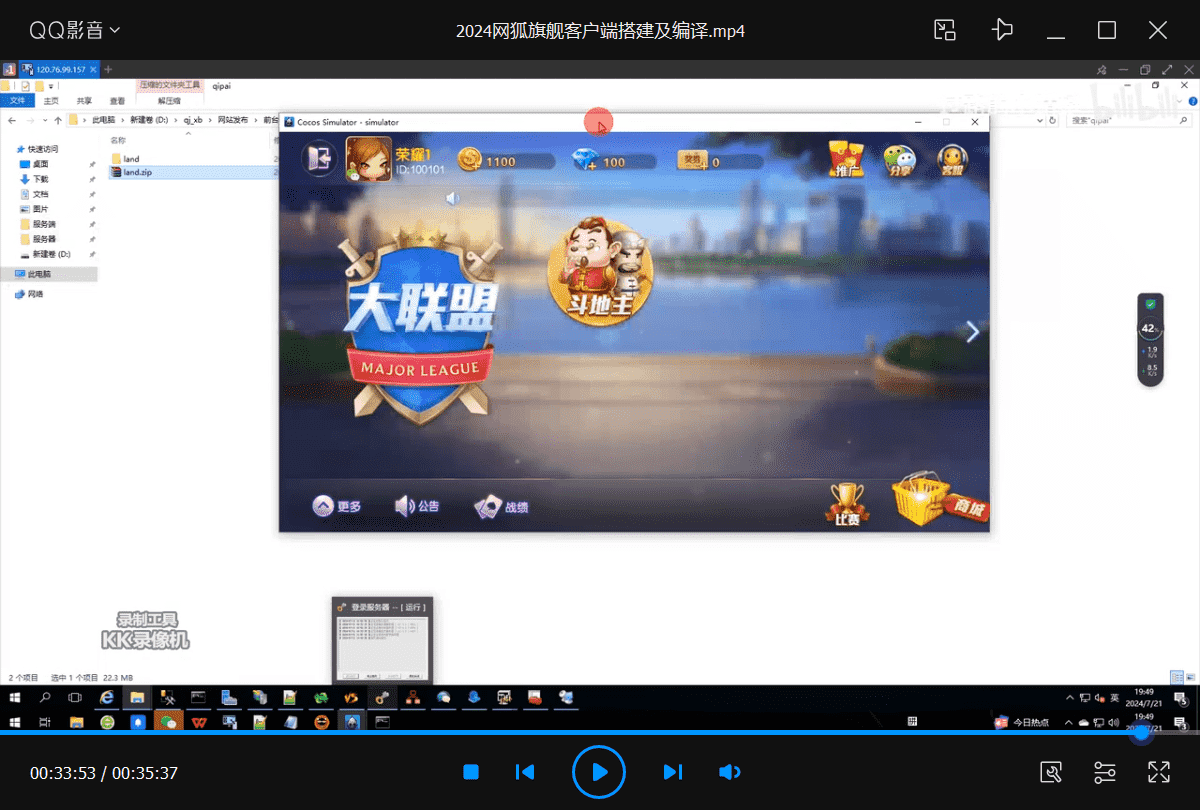Show next game page with right arrow
Screen dimensions: 1200x810
tap(972, 332)
